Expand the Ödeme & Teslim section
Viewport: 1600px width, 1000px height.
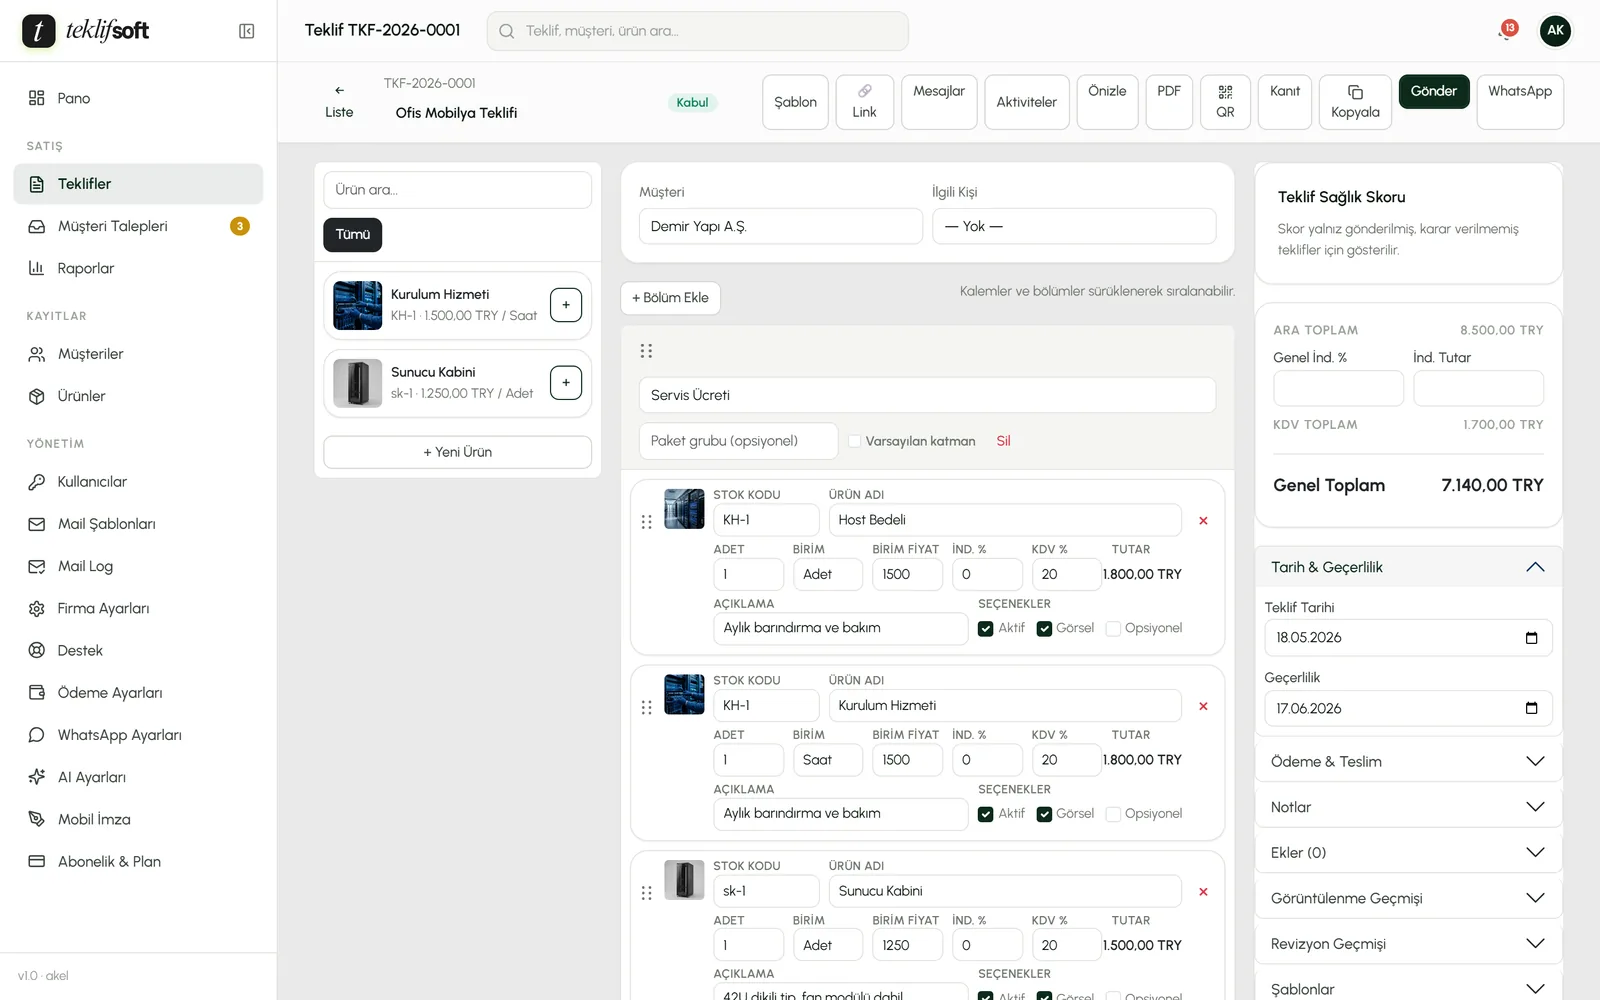1408,762
